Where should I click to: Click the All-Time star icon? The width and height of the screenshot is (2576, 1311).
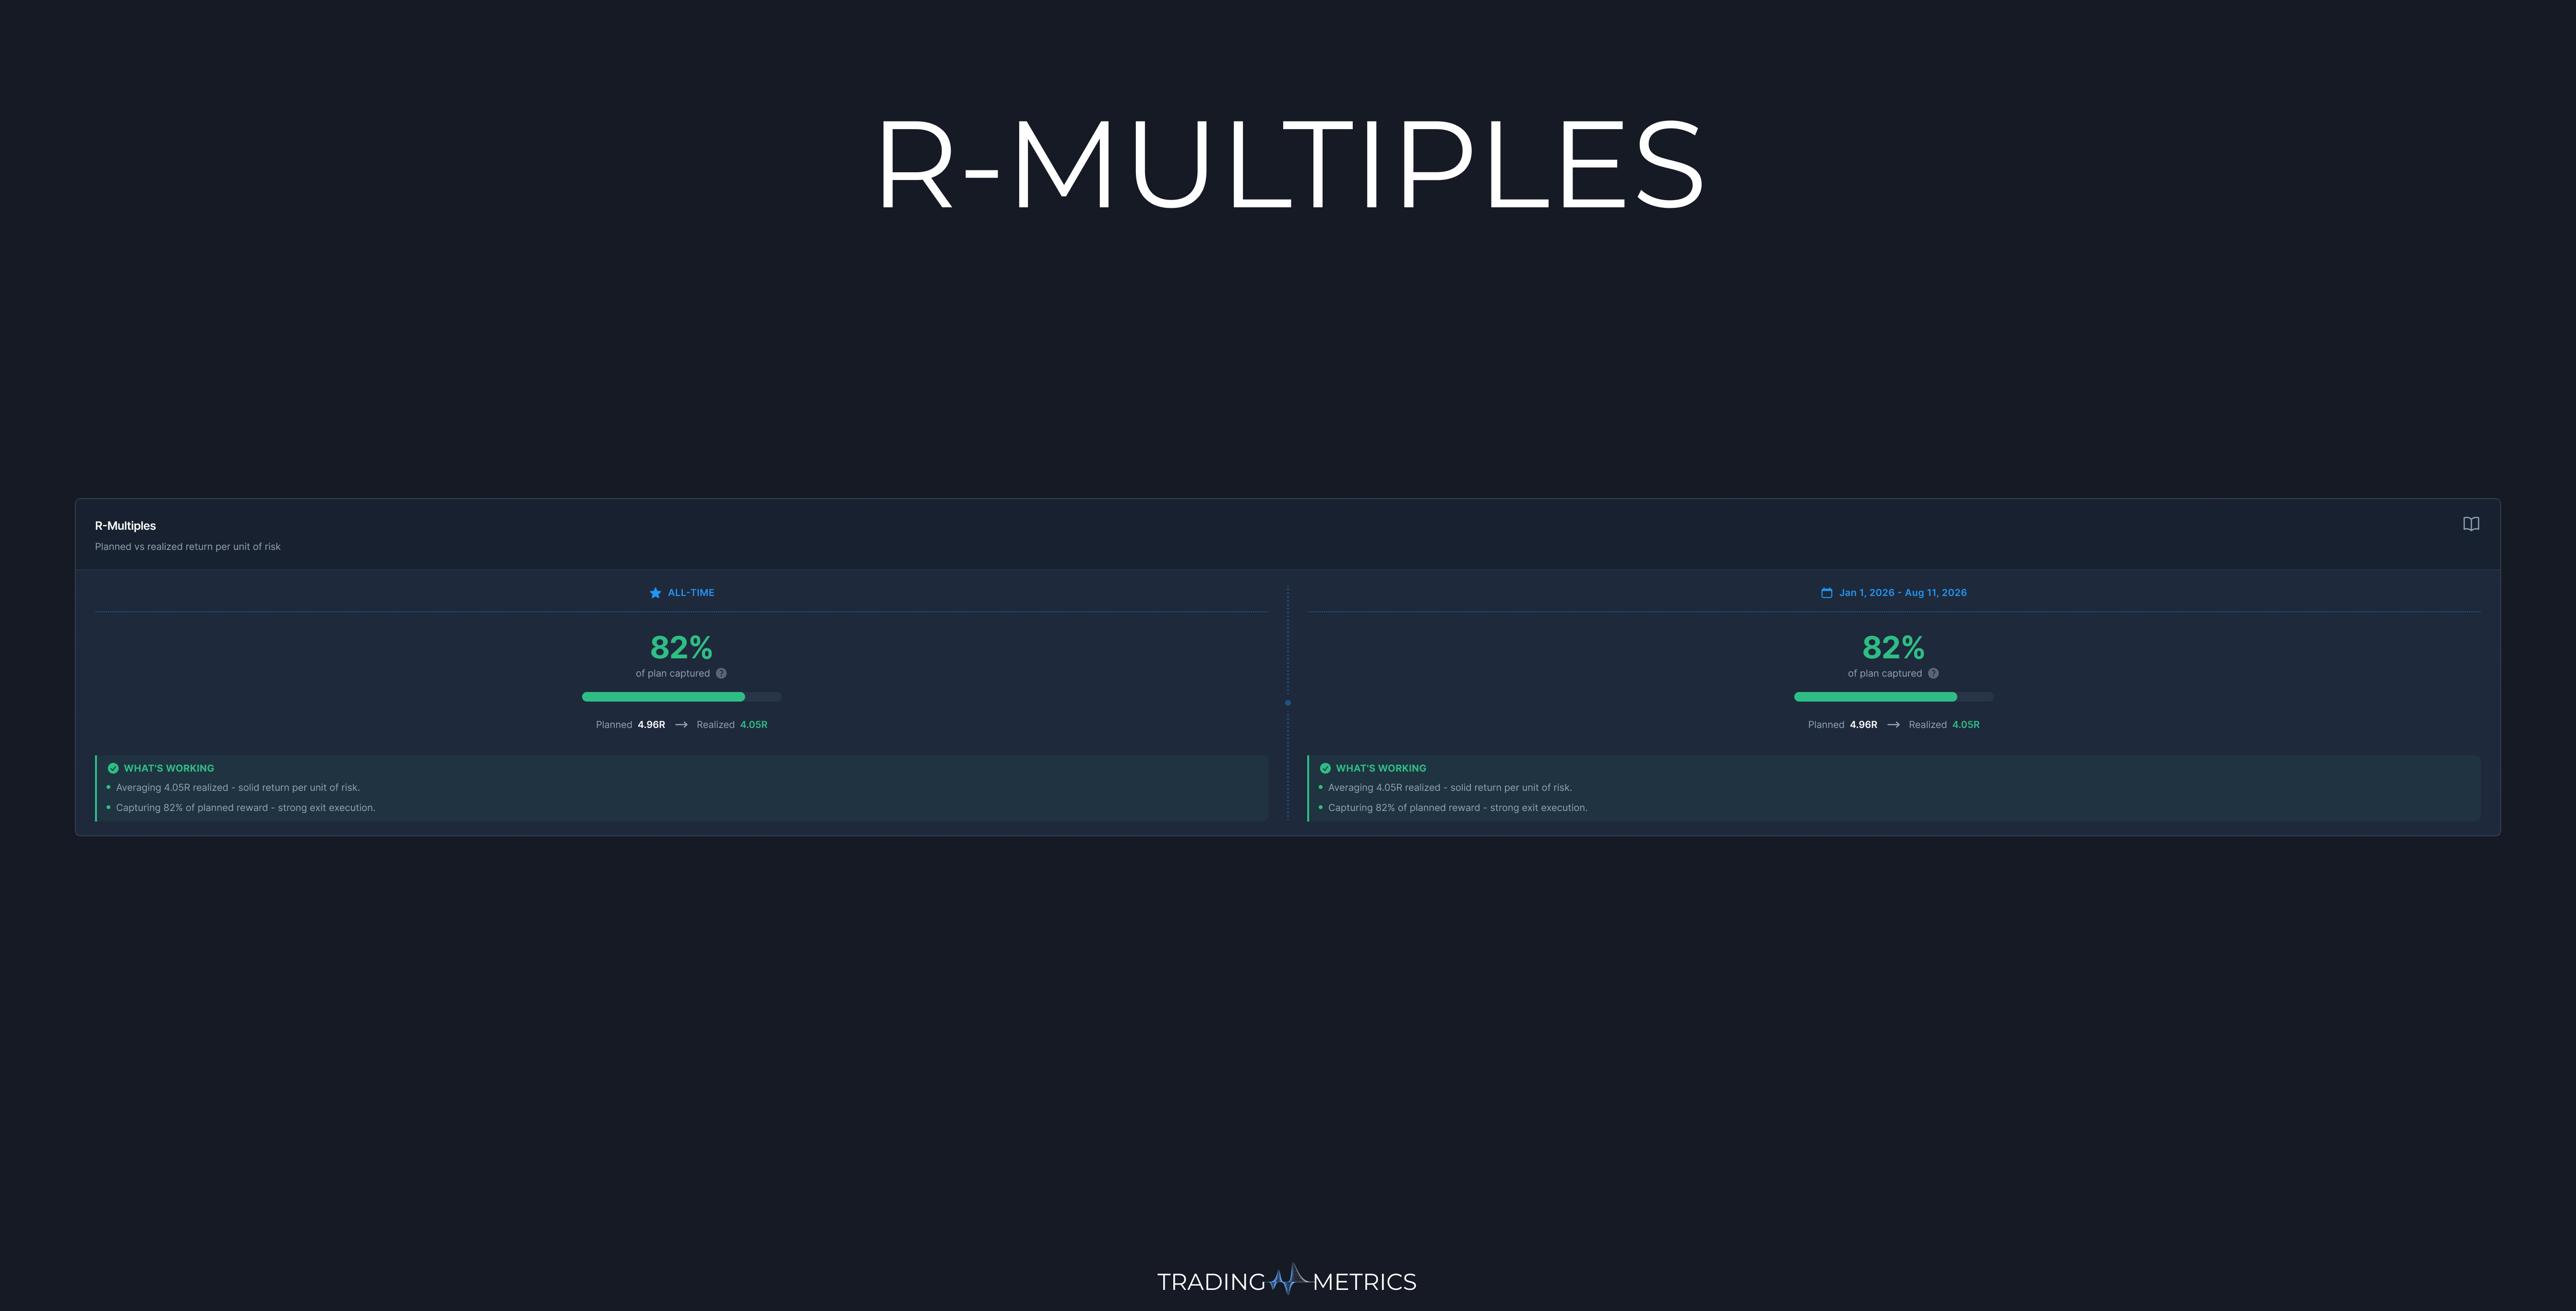click(655, 593)
